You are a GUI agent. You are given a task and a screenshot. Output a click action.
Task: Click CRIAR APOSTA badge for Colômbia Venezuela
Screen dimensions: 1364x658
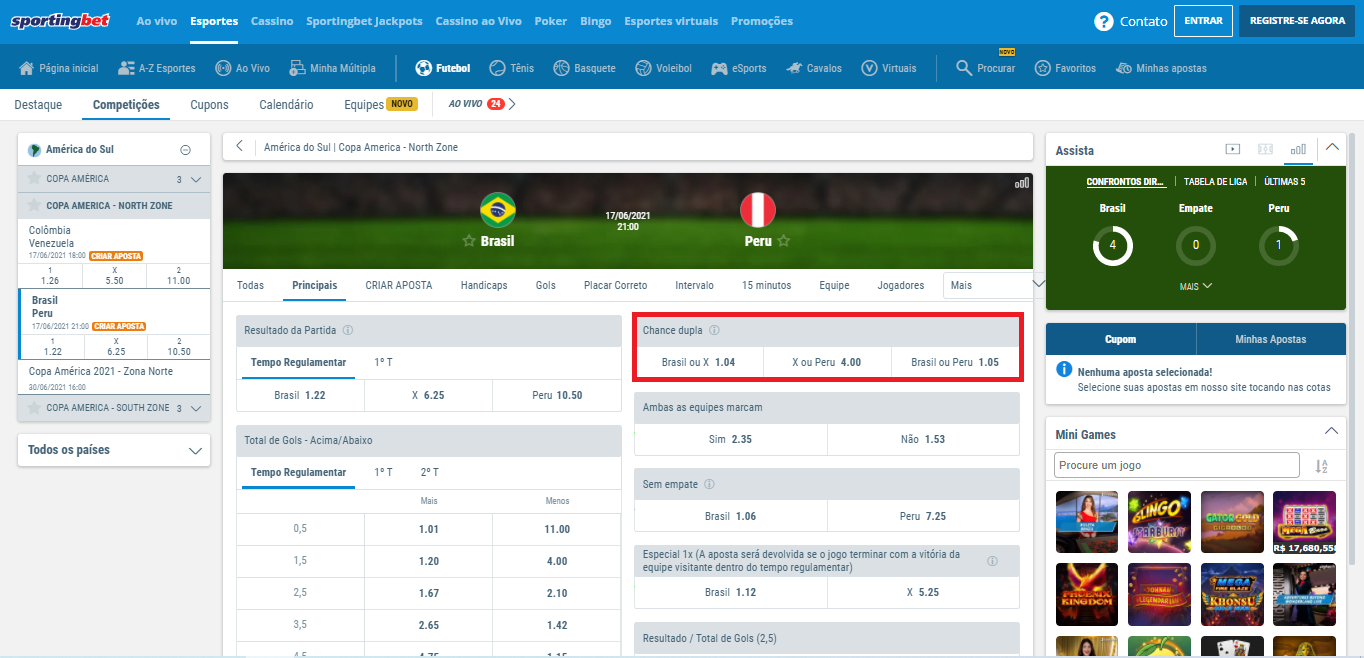tap(116, 256)
